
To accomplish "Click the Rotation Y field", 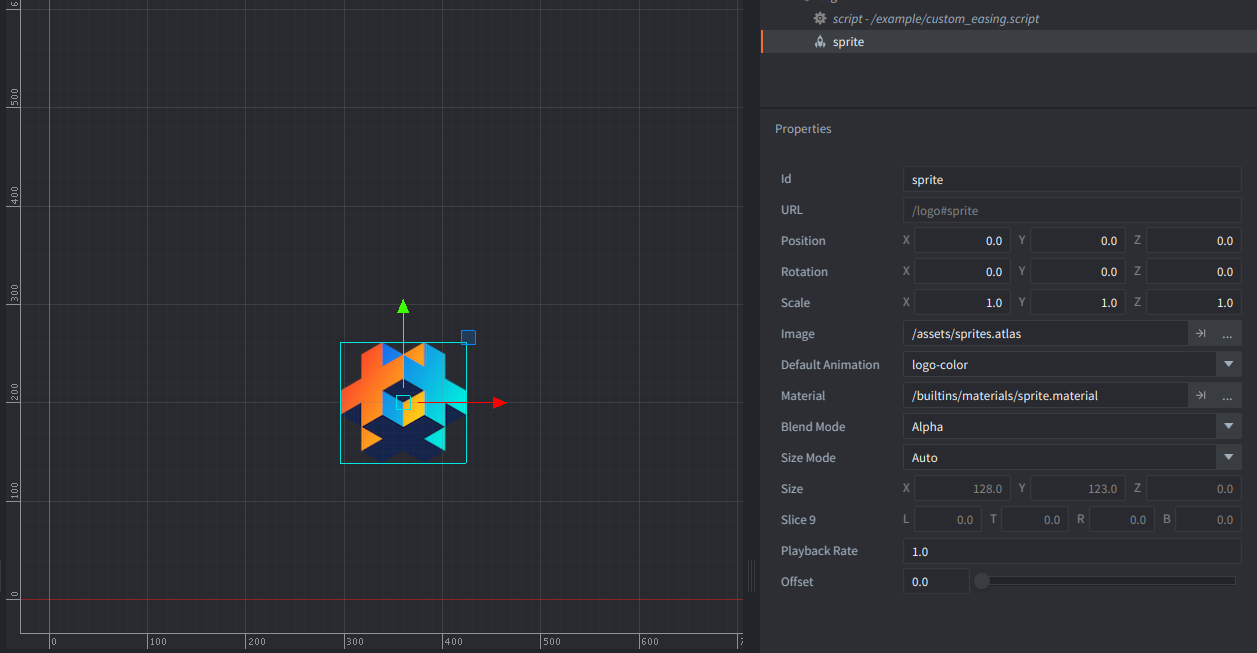I will point(1078,272).
